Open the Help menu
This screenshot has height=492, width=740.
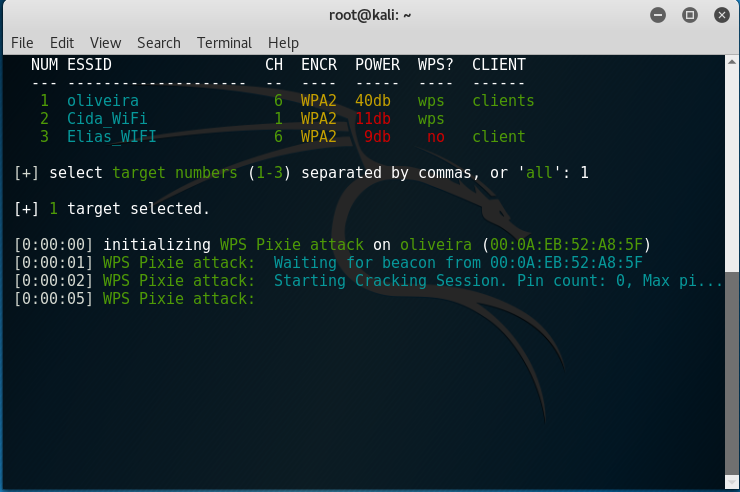tap(283, 43)
